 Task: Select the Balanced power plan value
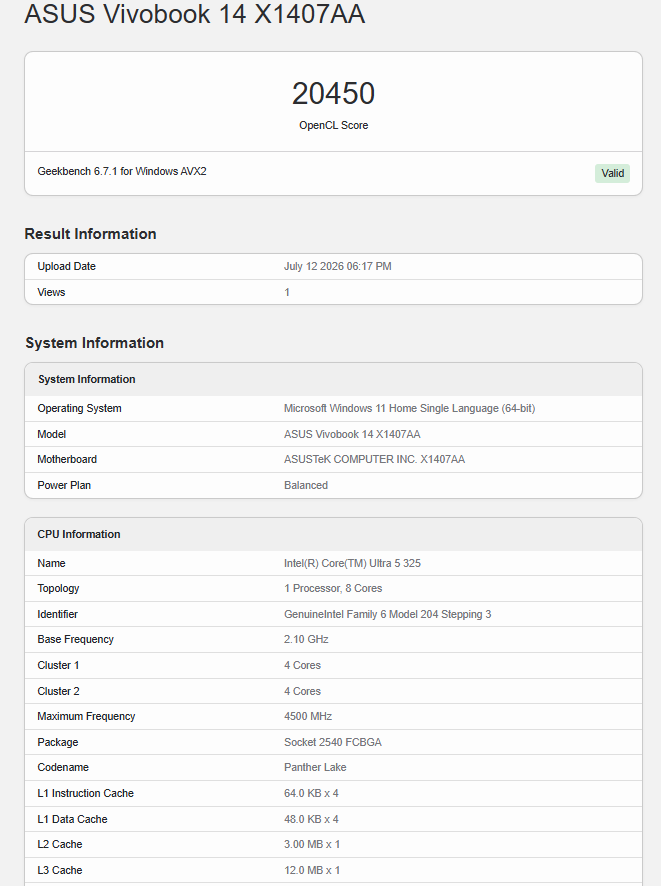point(306,485)
